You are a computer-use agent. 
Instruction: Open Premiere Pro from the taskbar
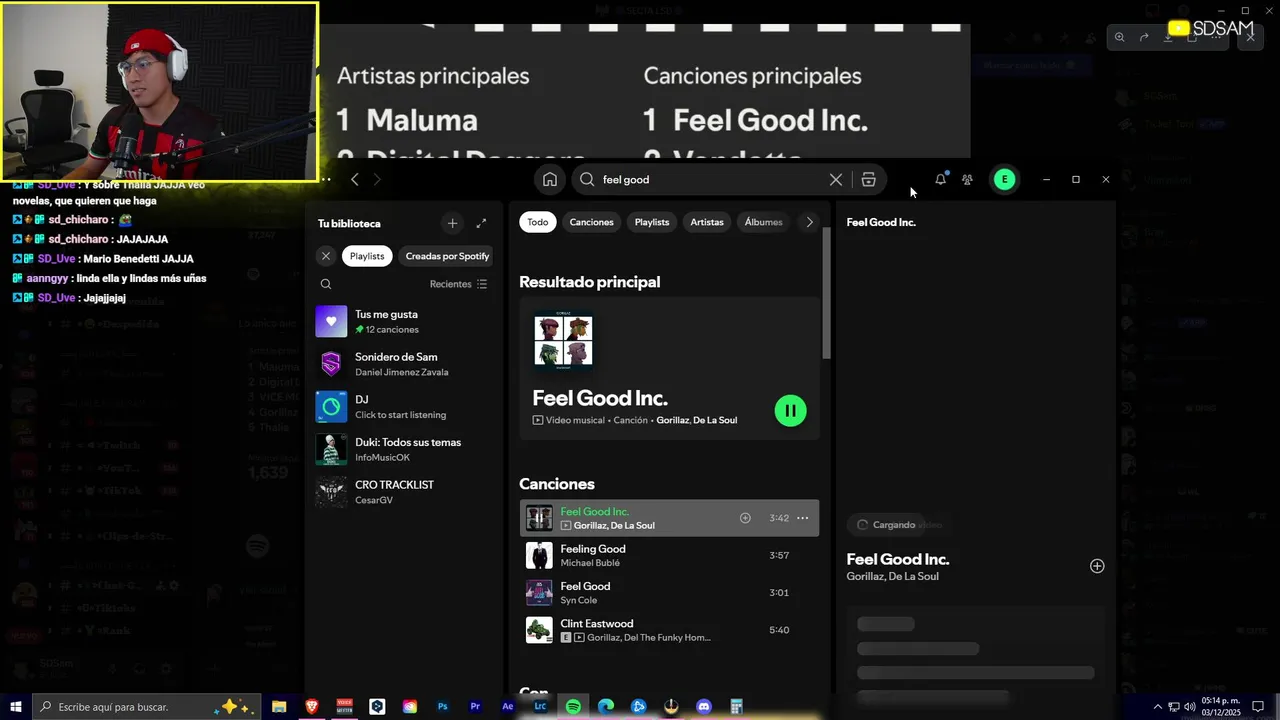click(x=475, y=707)
